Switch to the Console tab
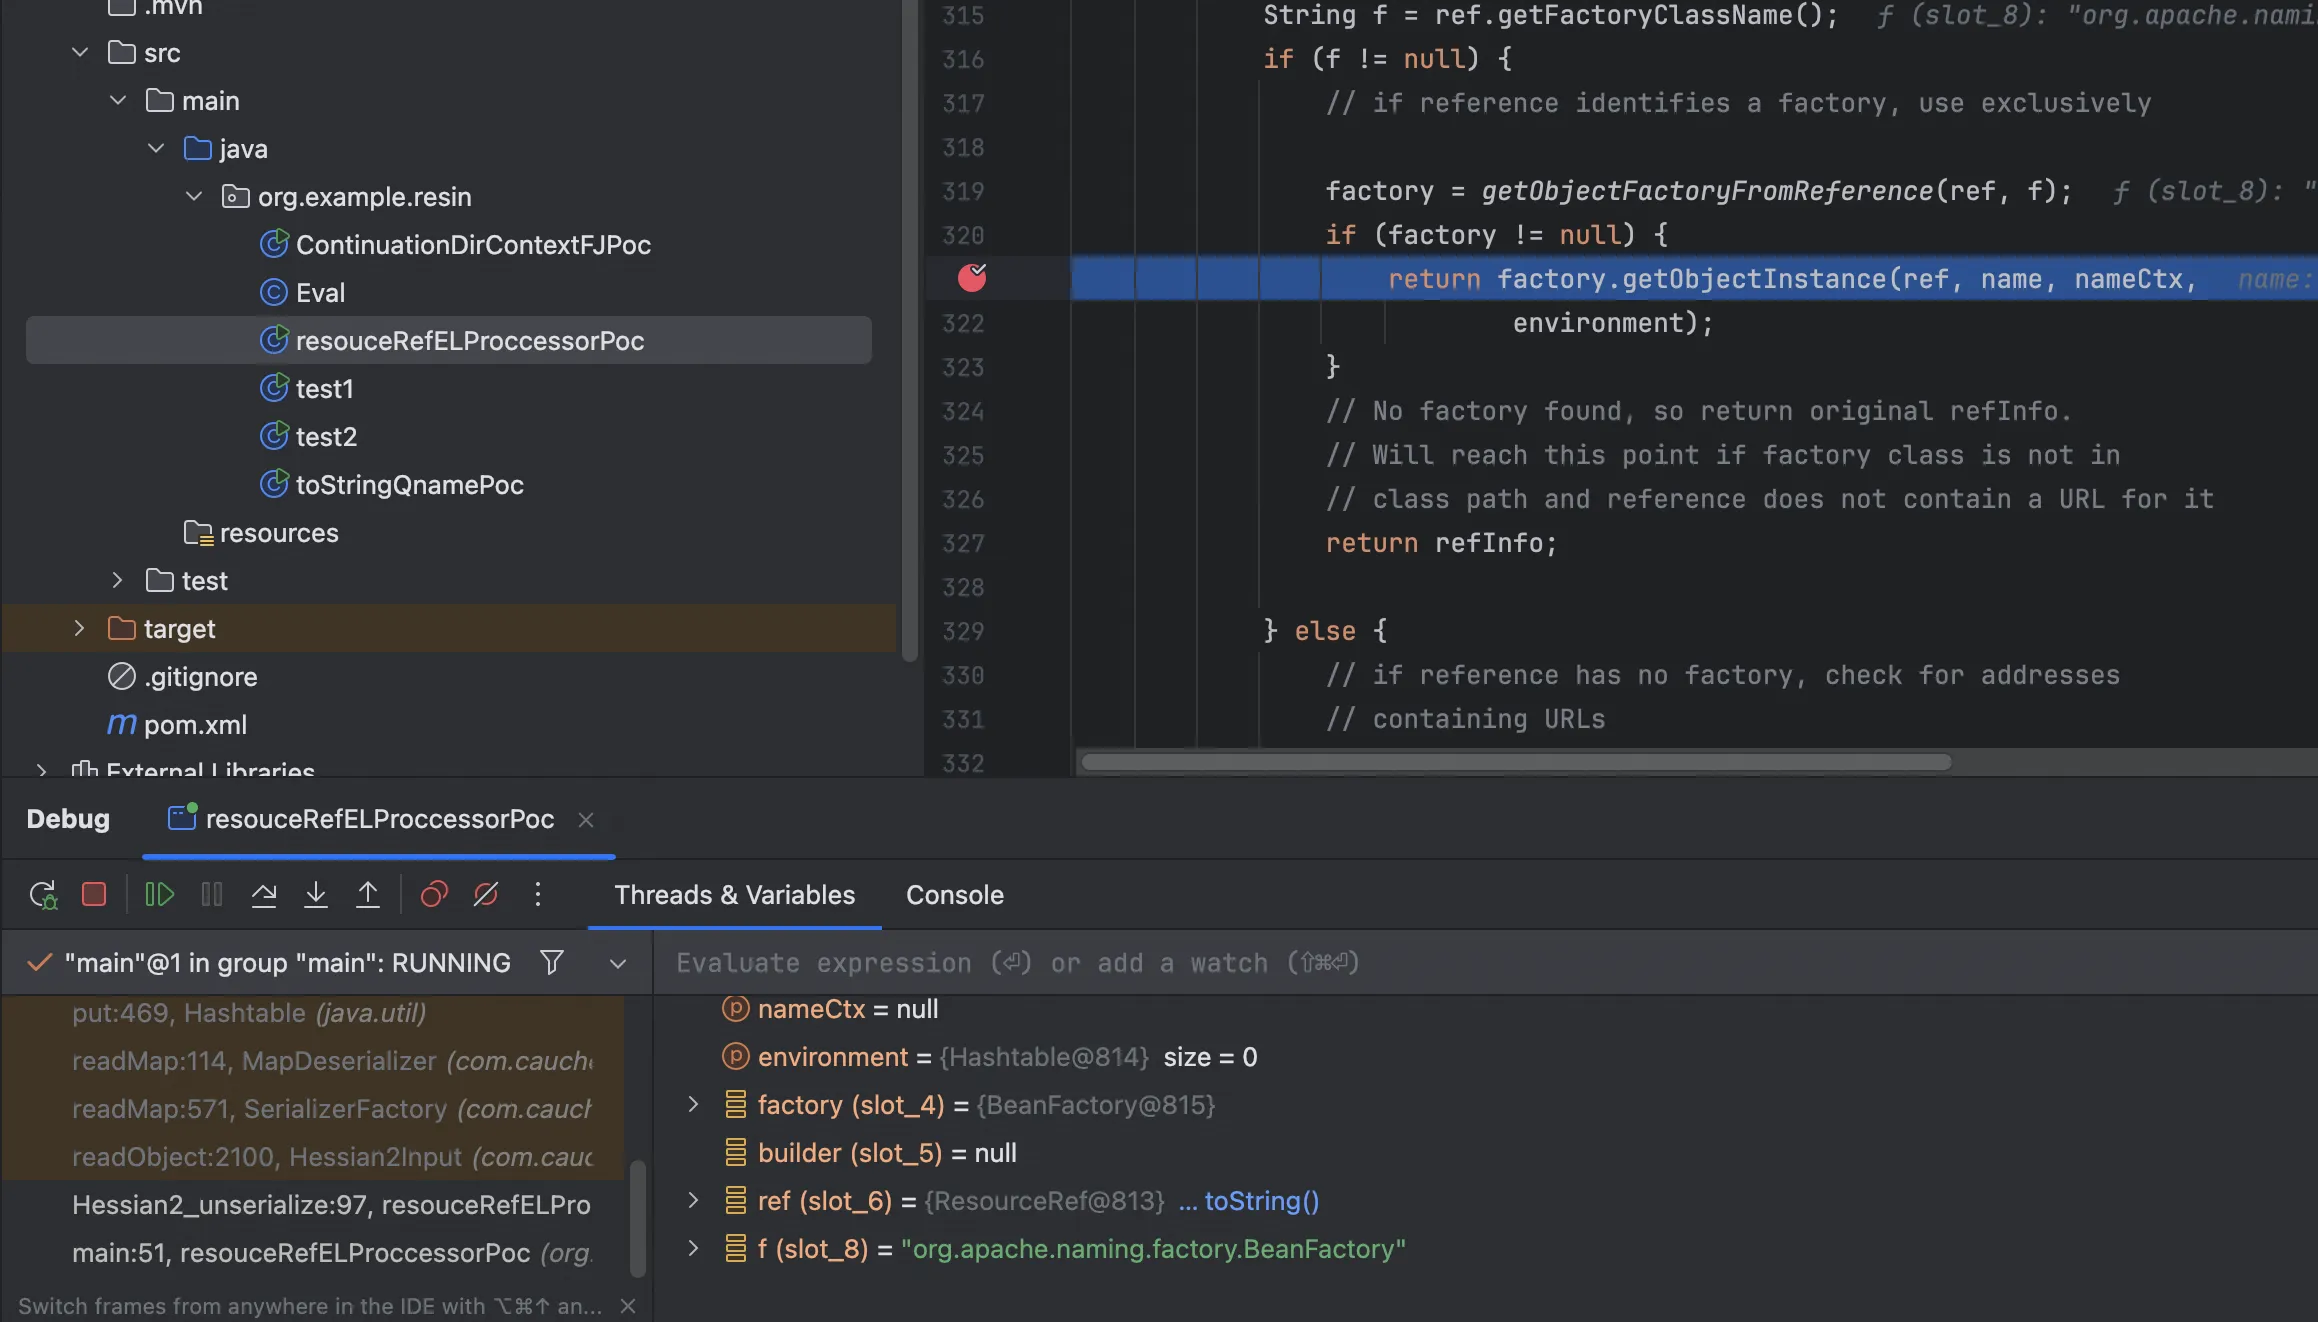The width and height of the screenshot is (2318, 1322). (954, 895)
